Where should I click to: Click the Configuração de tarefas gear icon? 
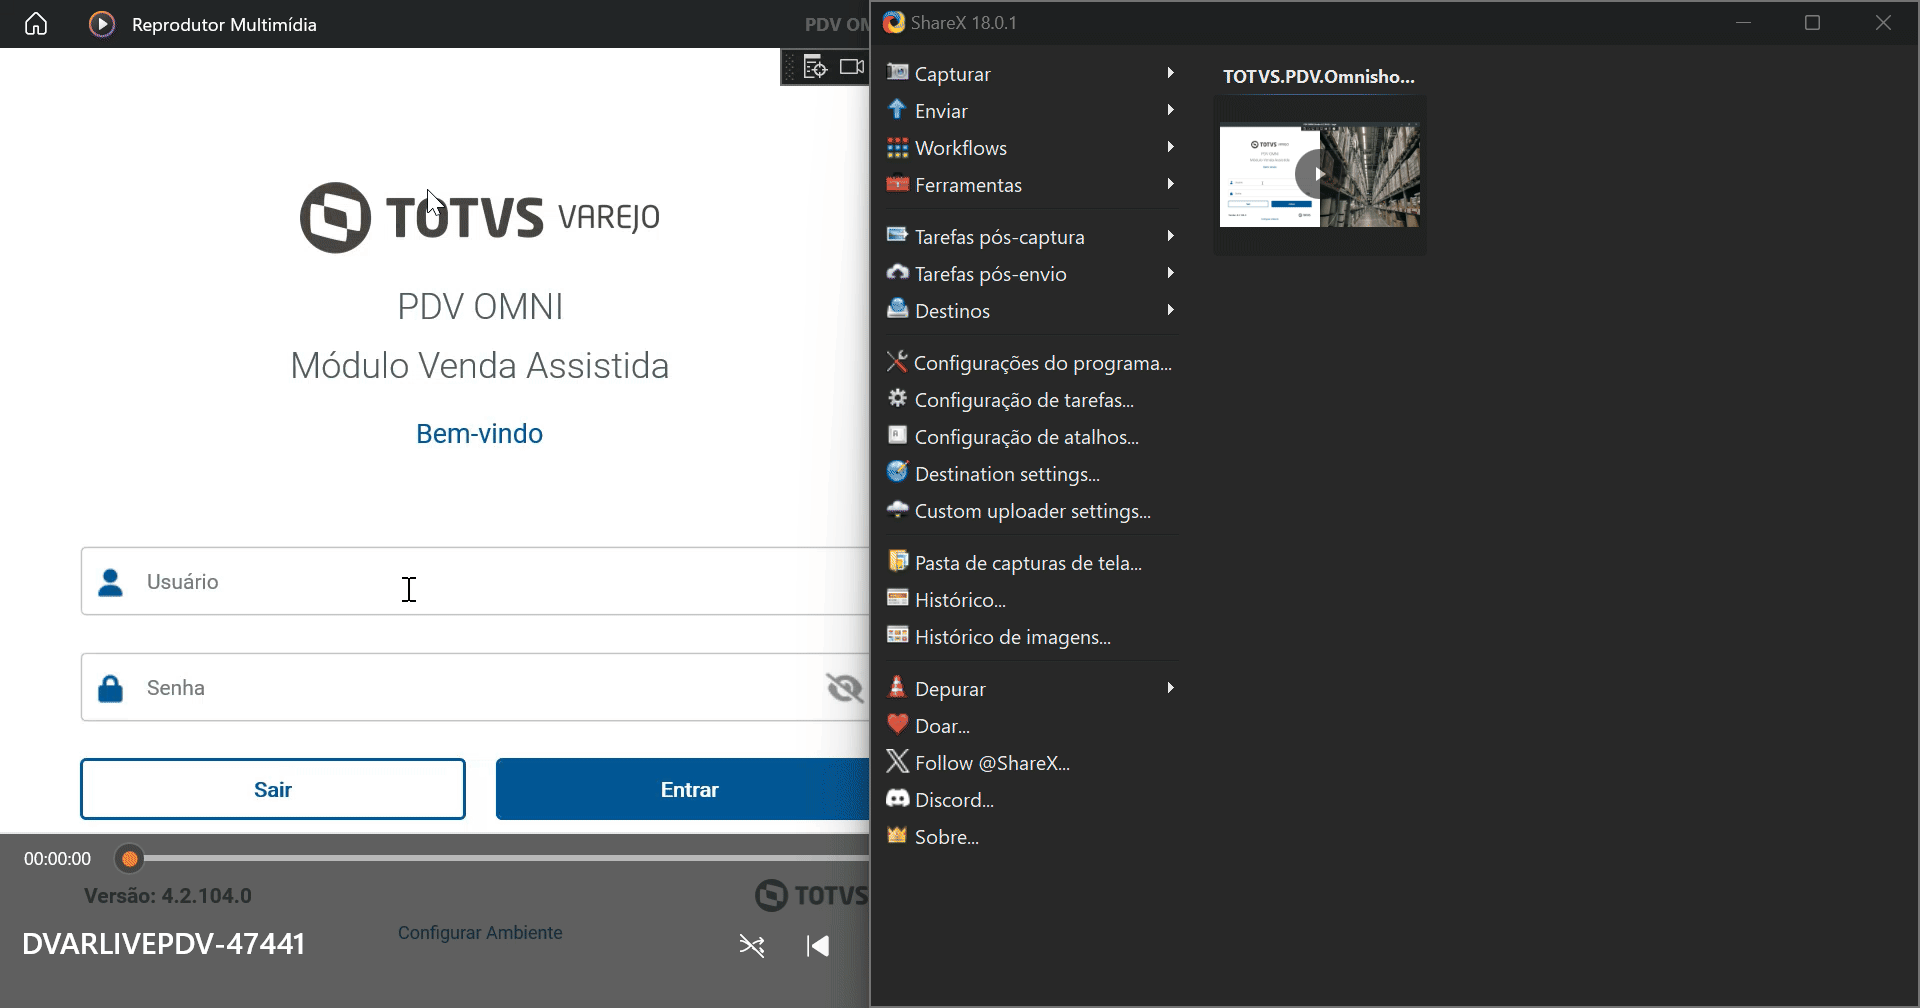[x=898, y=399]
